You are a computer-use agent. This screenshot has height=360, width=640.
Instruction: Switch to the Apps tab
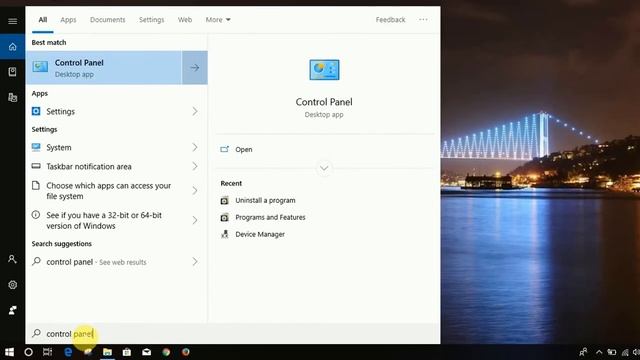point(68,20)
